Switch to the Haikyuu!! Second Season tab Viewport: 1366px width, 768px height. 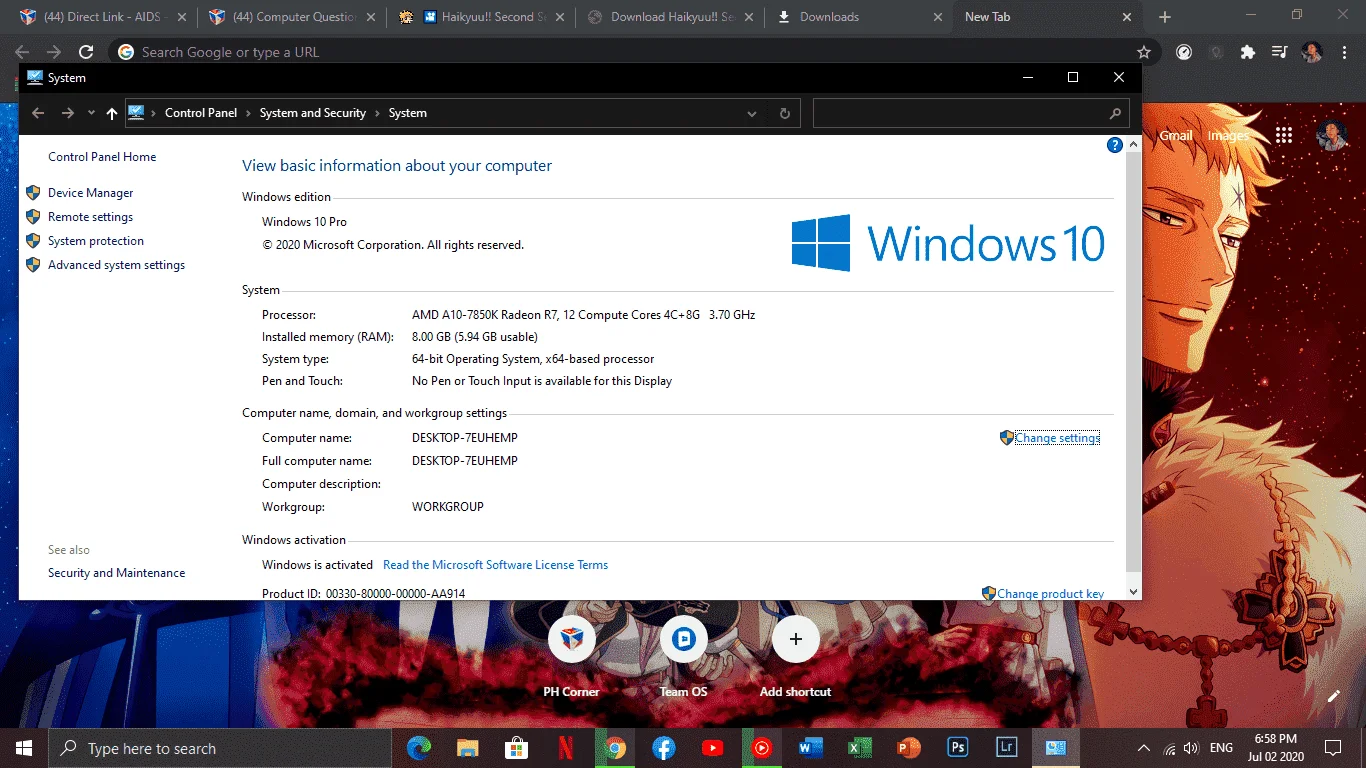pos(480,17)
